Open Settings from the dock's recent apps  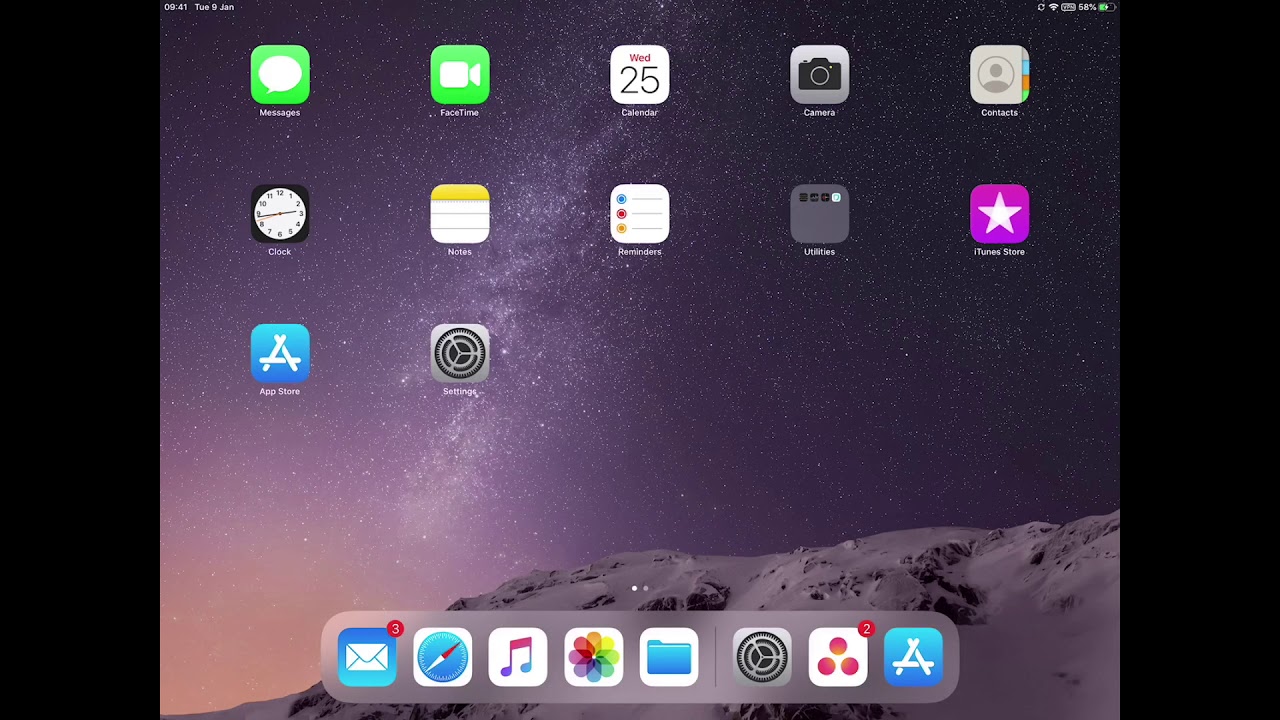tap(762, 657)
